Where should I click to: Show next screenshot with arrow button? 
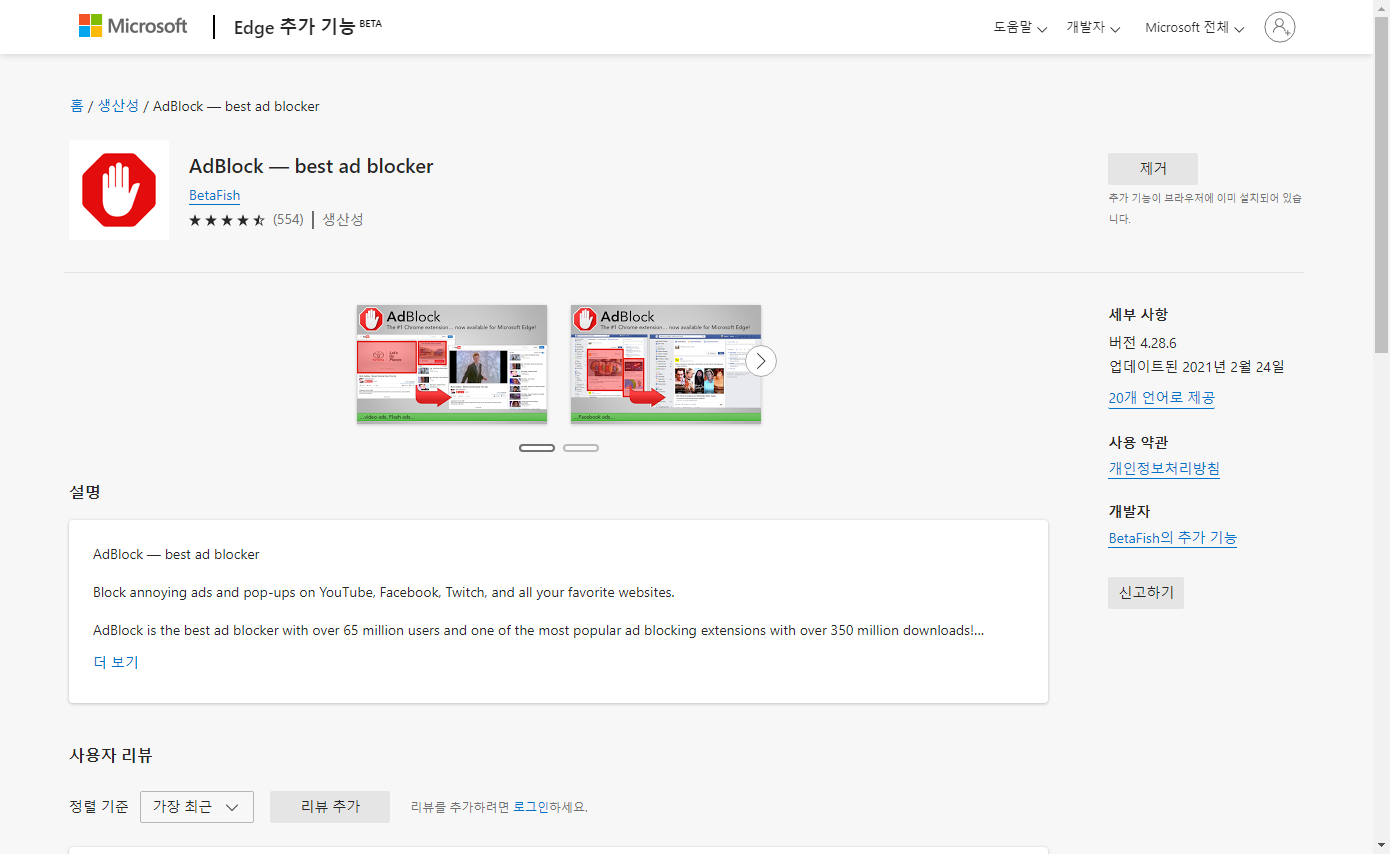tap(761, 361)
